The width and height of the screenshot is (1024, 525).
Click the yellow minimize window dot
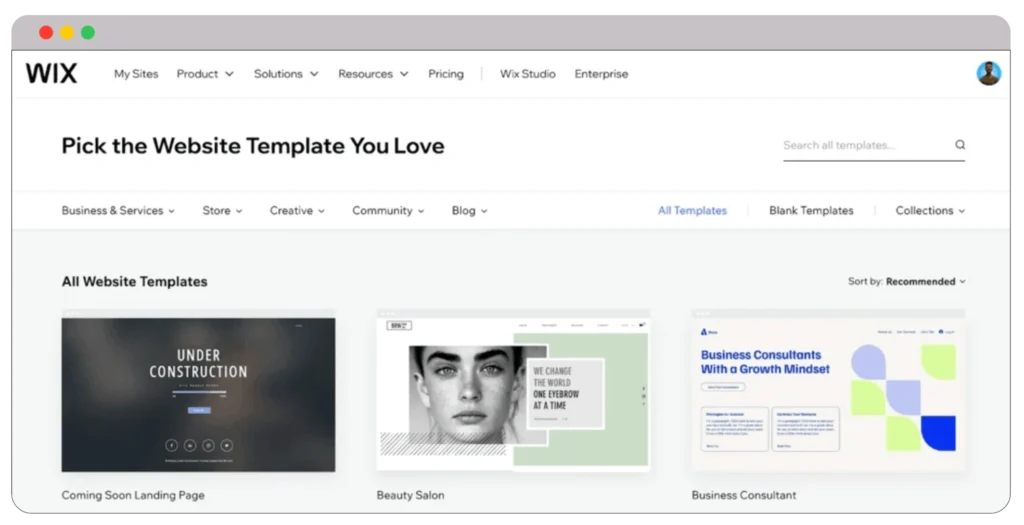(67, 32)
